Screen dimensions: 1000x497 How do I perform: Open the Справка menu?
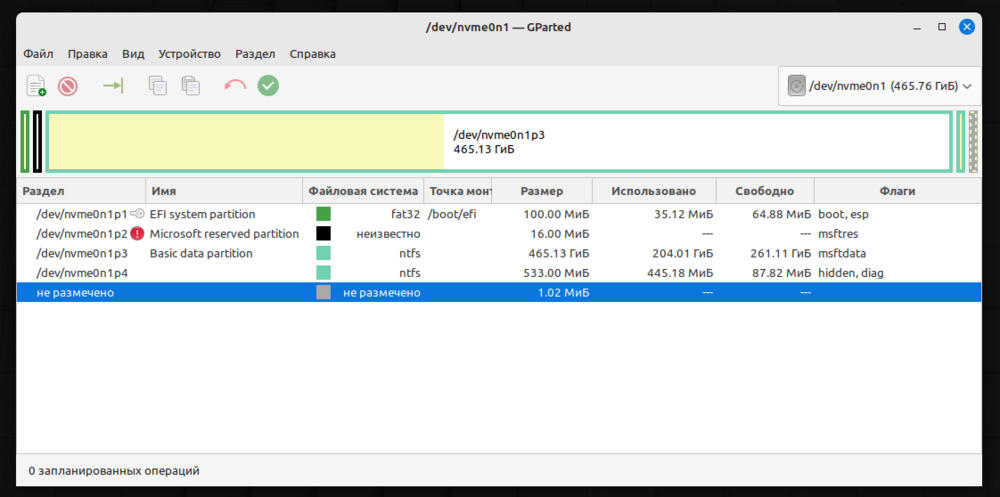point(312,54)
